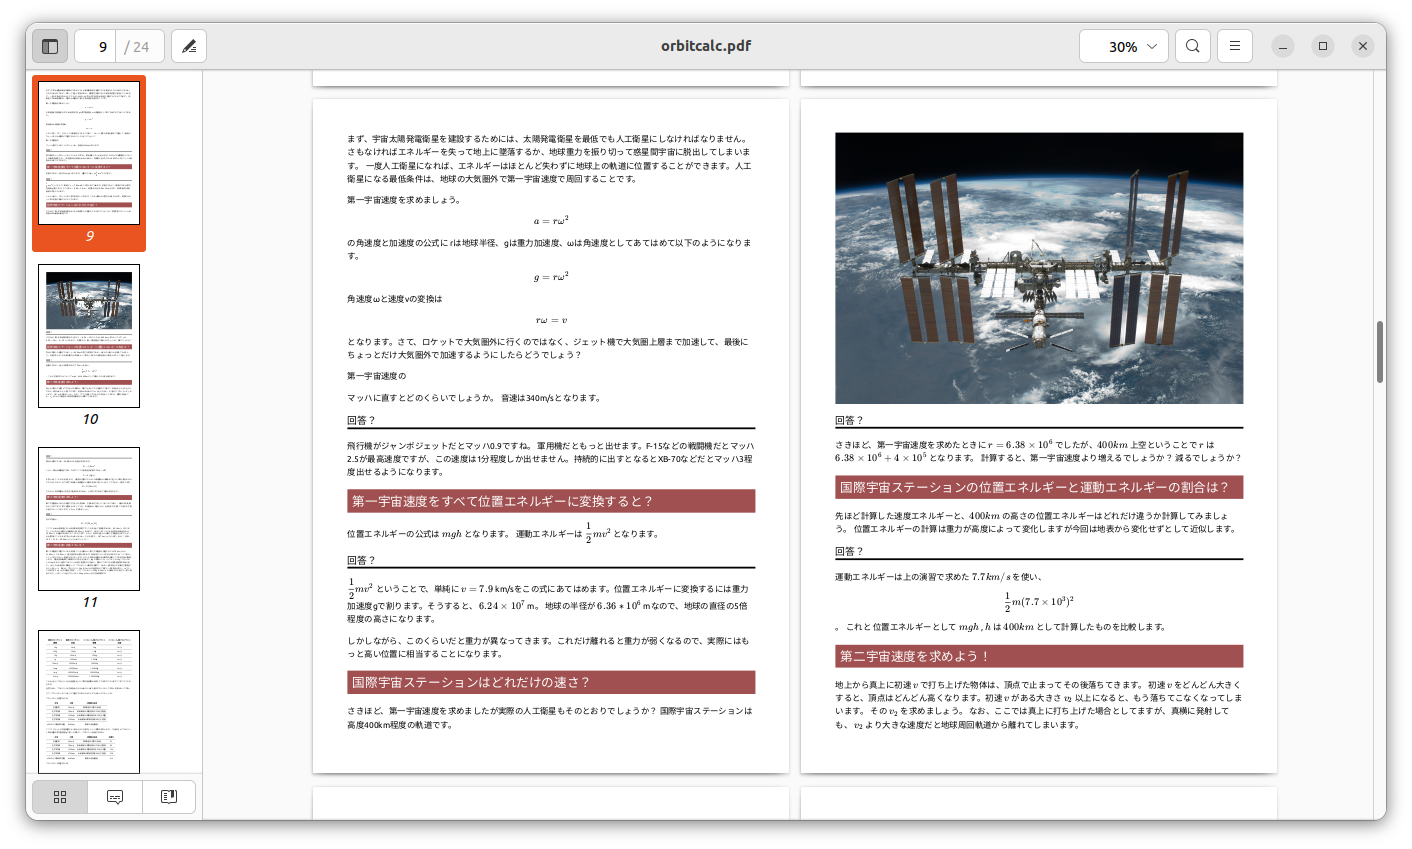
Task: Select page 9 thumbnail
Action: tap(89, 153)
